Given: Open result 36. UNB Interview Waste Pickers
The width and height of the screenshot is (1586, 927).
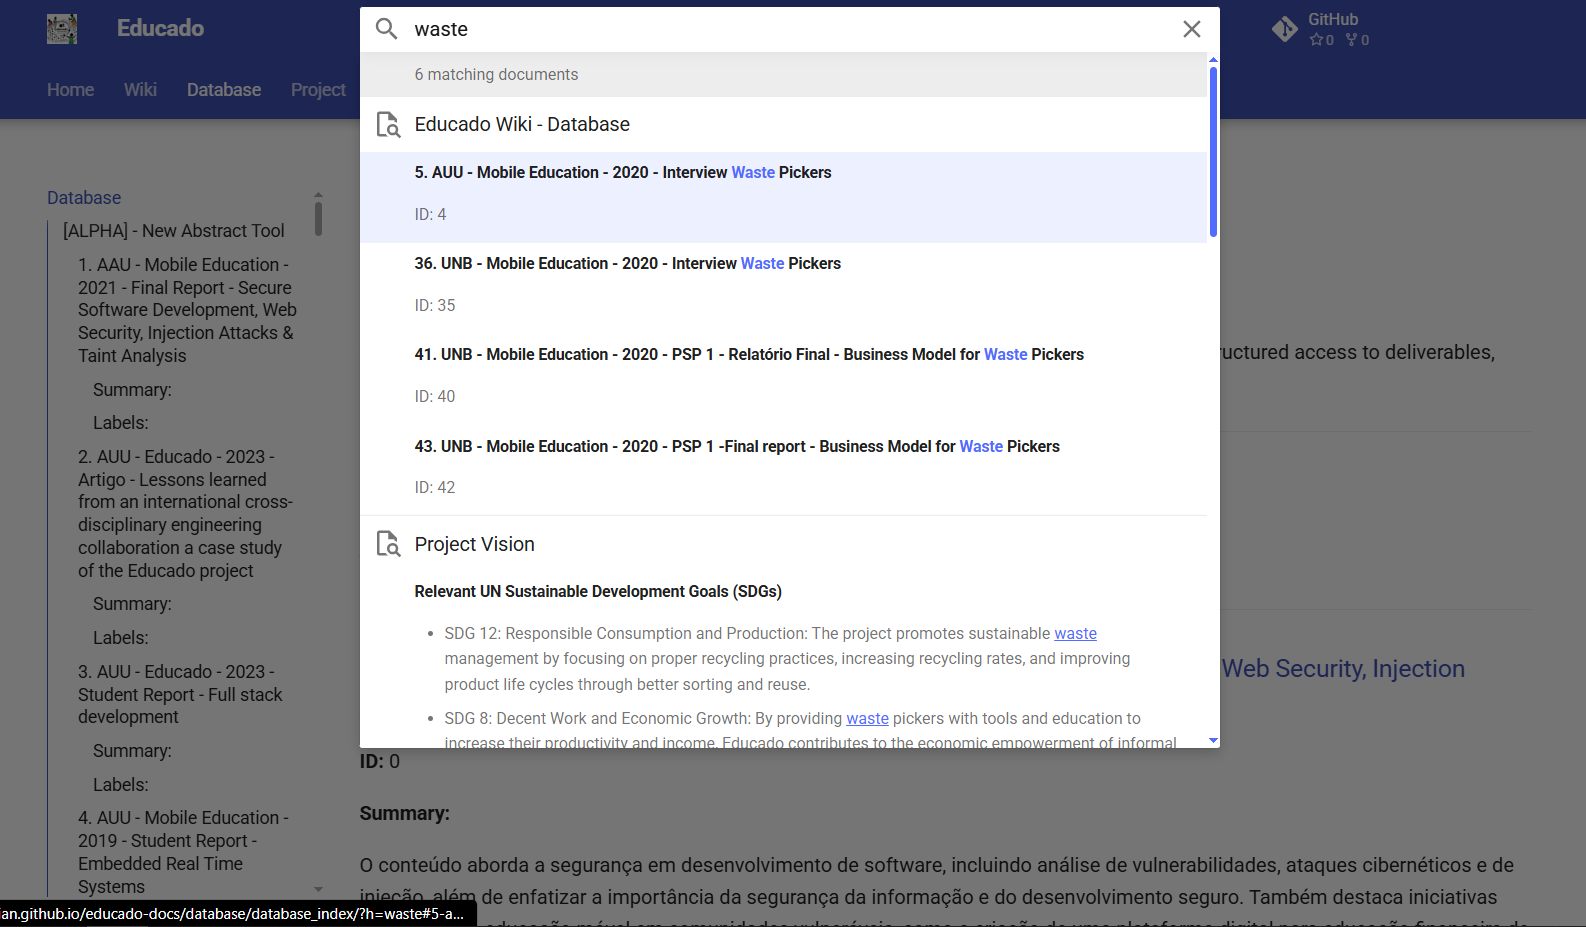Looking at the screenshot, I should point(627,264).
